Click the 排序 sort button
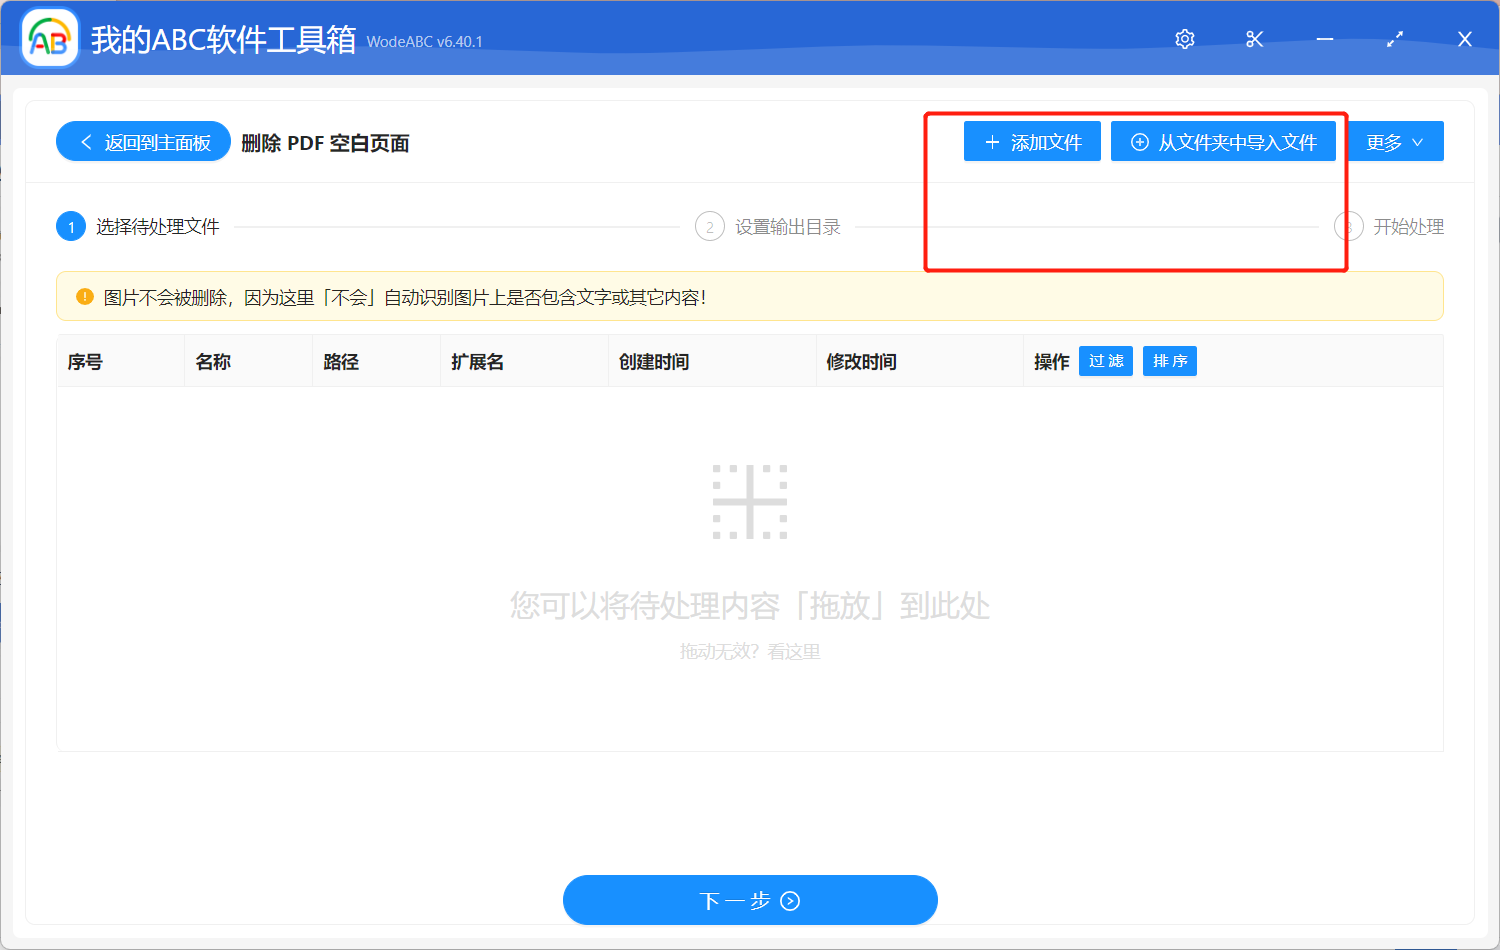 [1169, 361]
